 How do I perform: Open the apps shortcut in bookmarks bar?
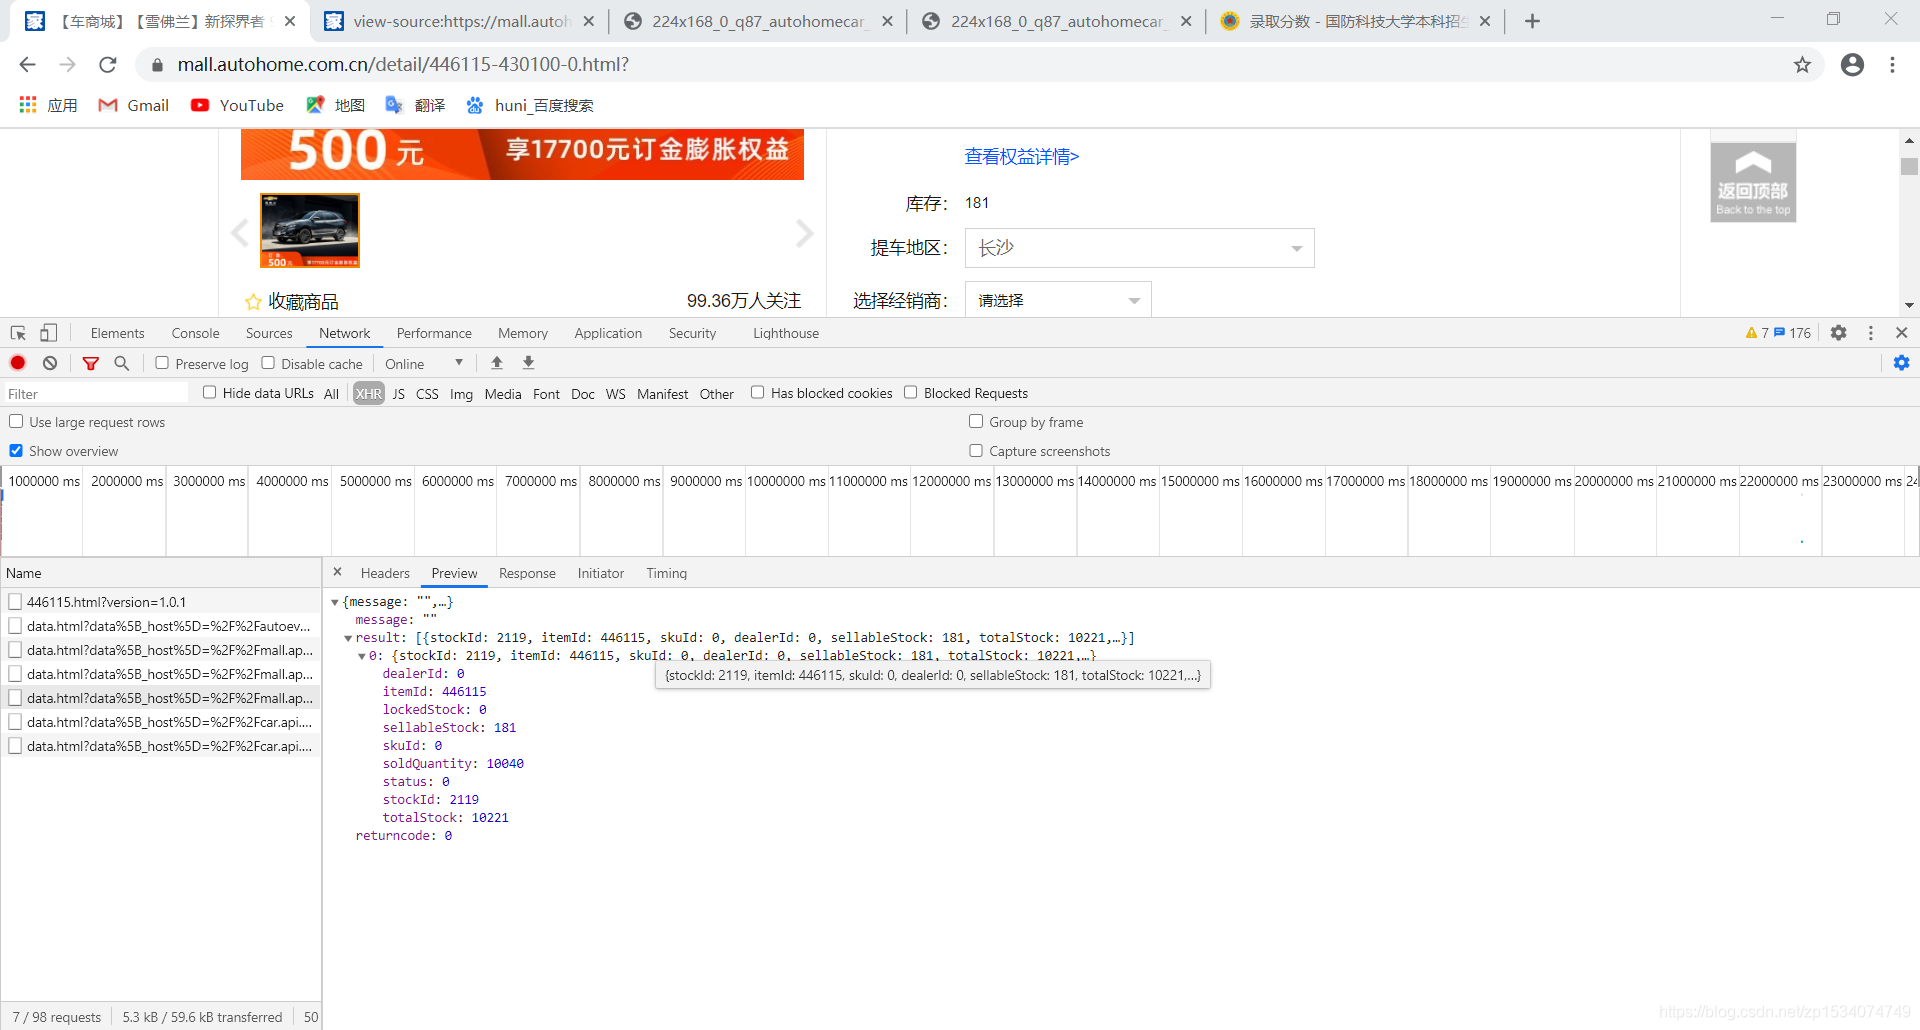[x=48, y=105]
